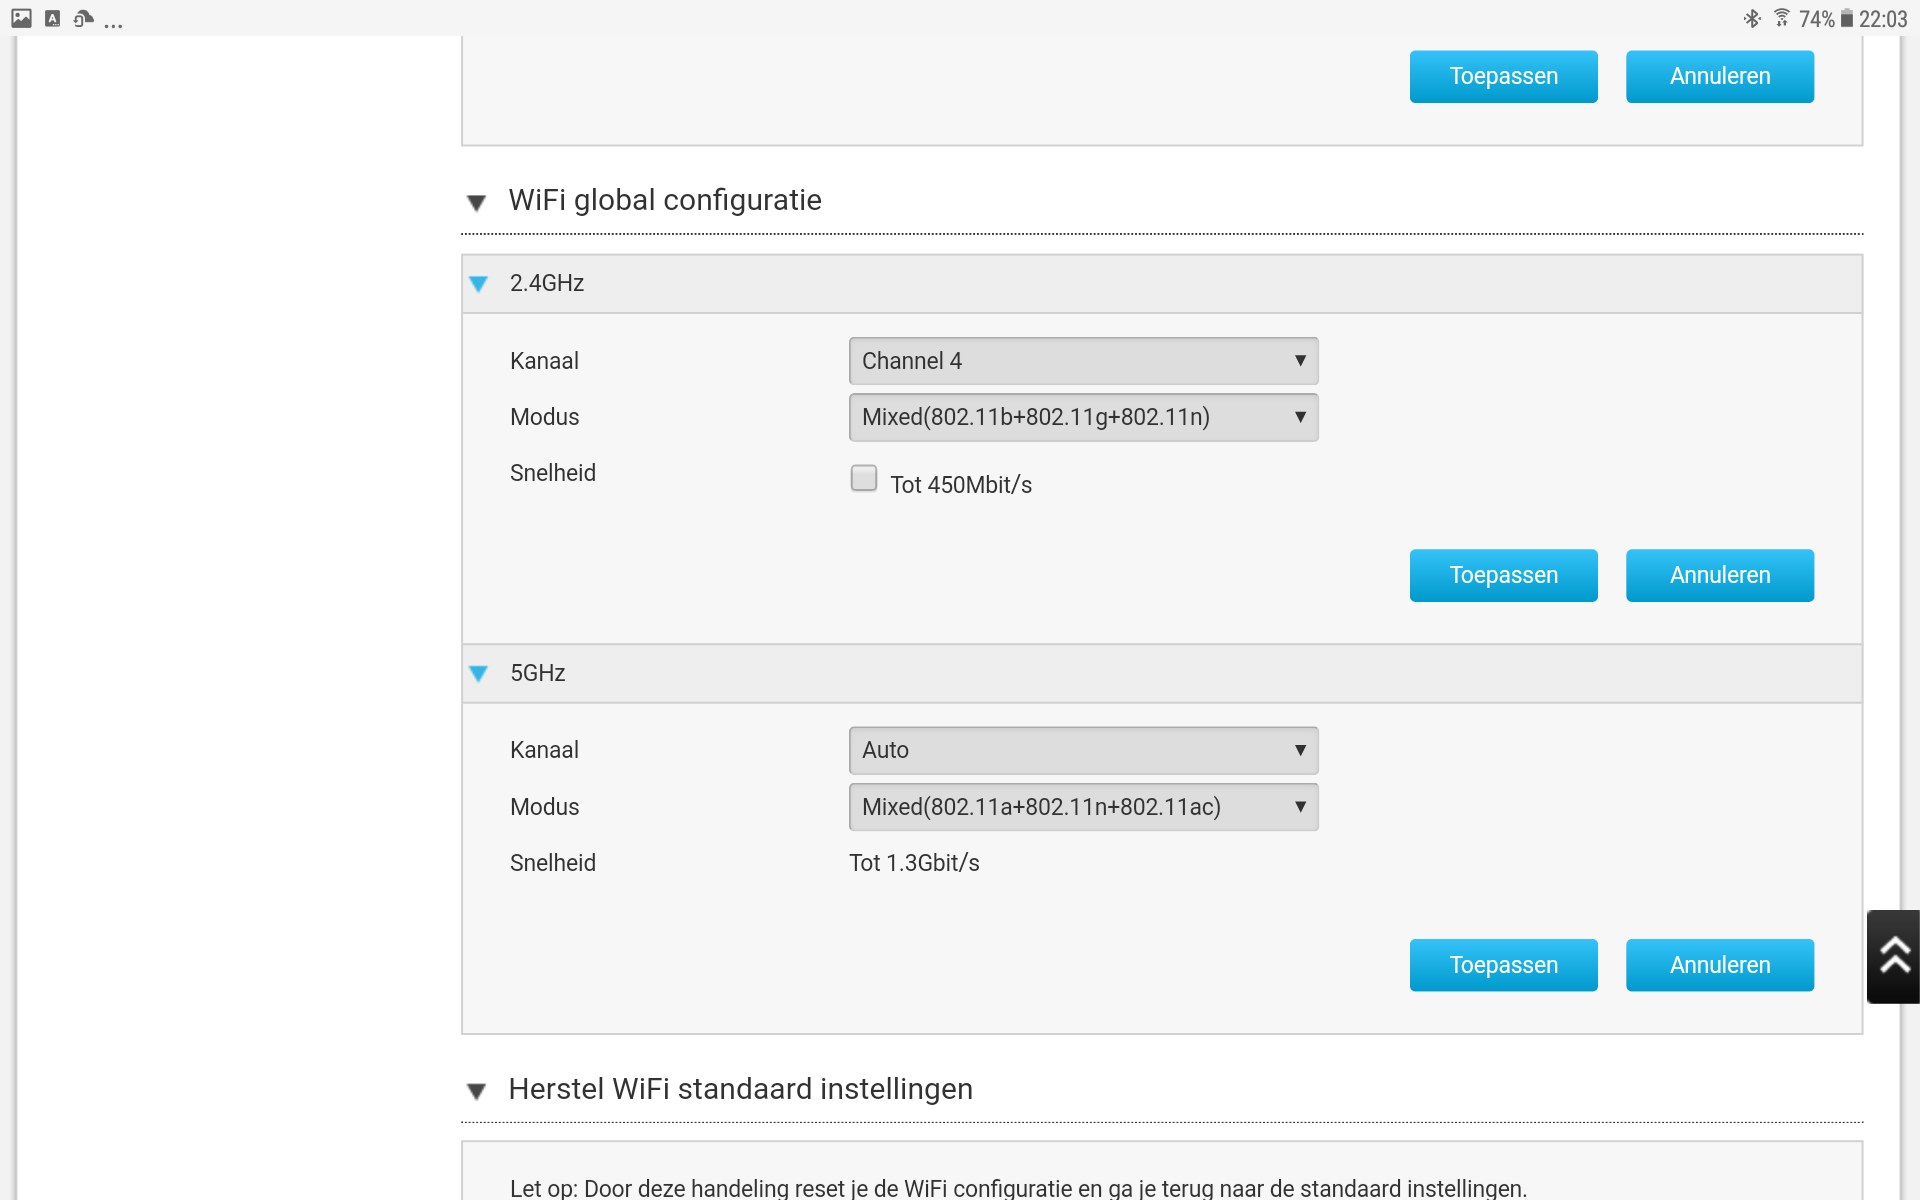
Task: Tap the WiFi signal status icon
Action: [1782, 18]
